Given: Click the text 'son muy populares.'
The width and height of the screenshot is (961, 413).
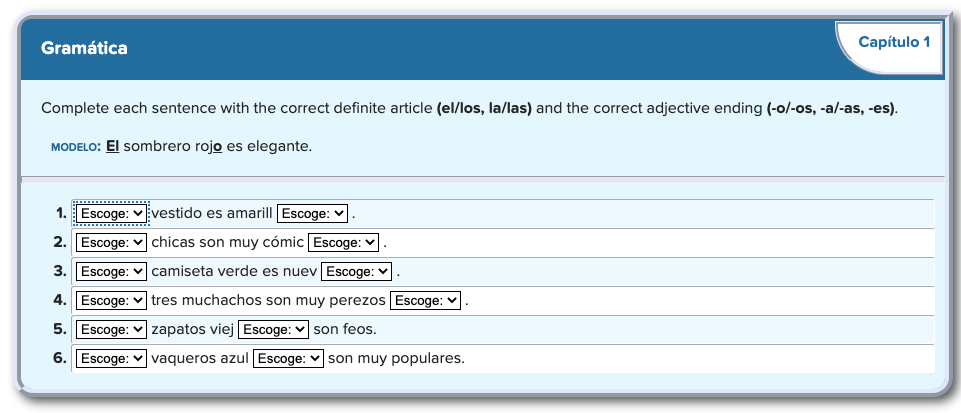Looking at the screenshot, I should tap(397, 358).
